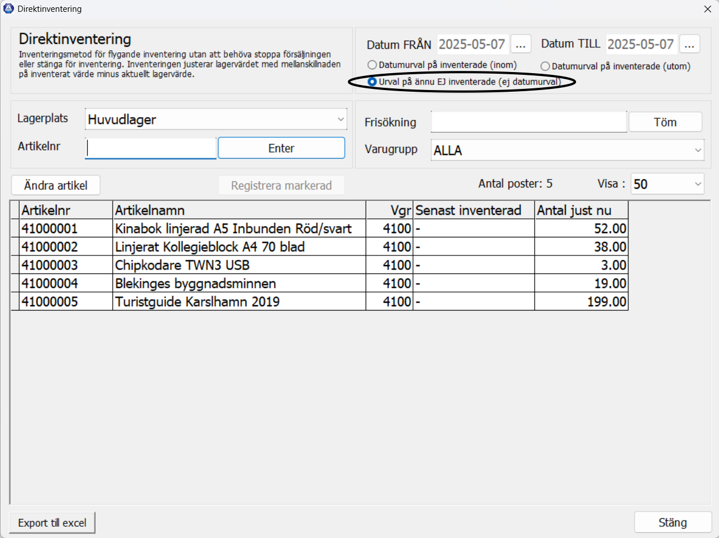Click Export till excel button
Image resolution: width=719 pixels, height=538 pixels.
click(x=52, y=523)
